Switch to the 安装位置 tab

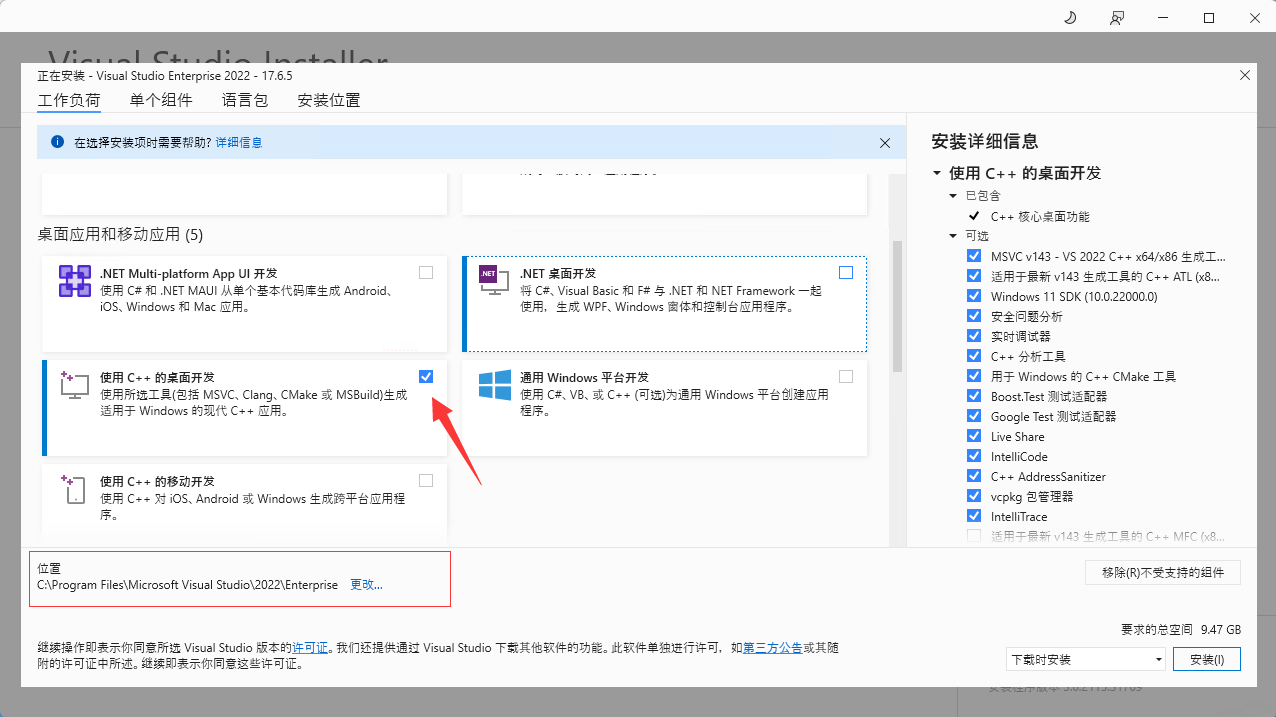(329, 100)
